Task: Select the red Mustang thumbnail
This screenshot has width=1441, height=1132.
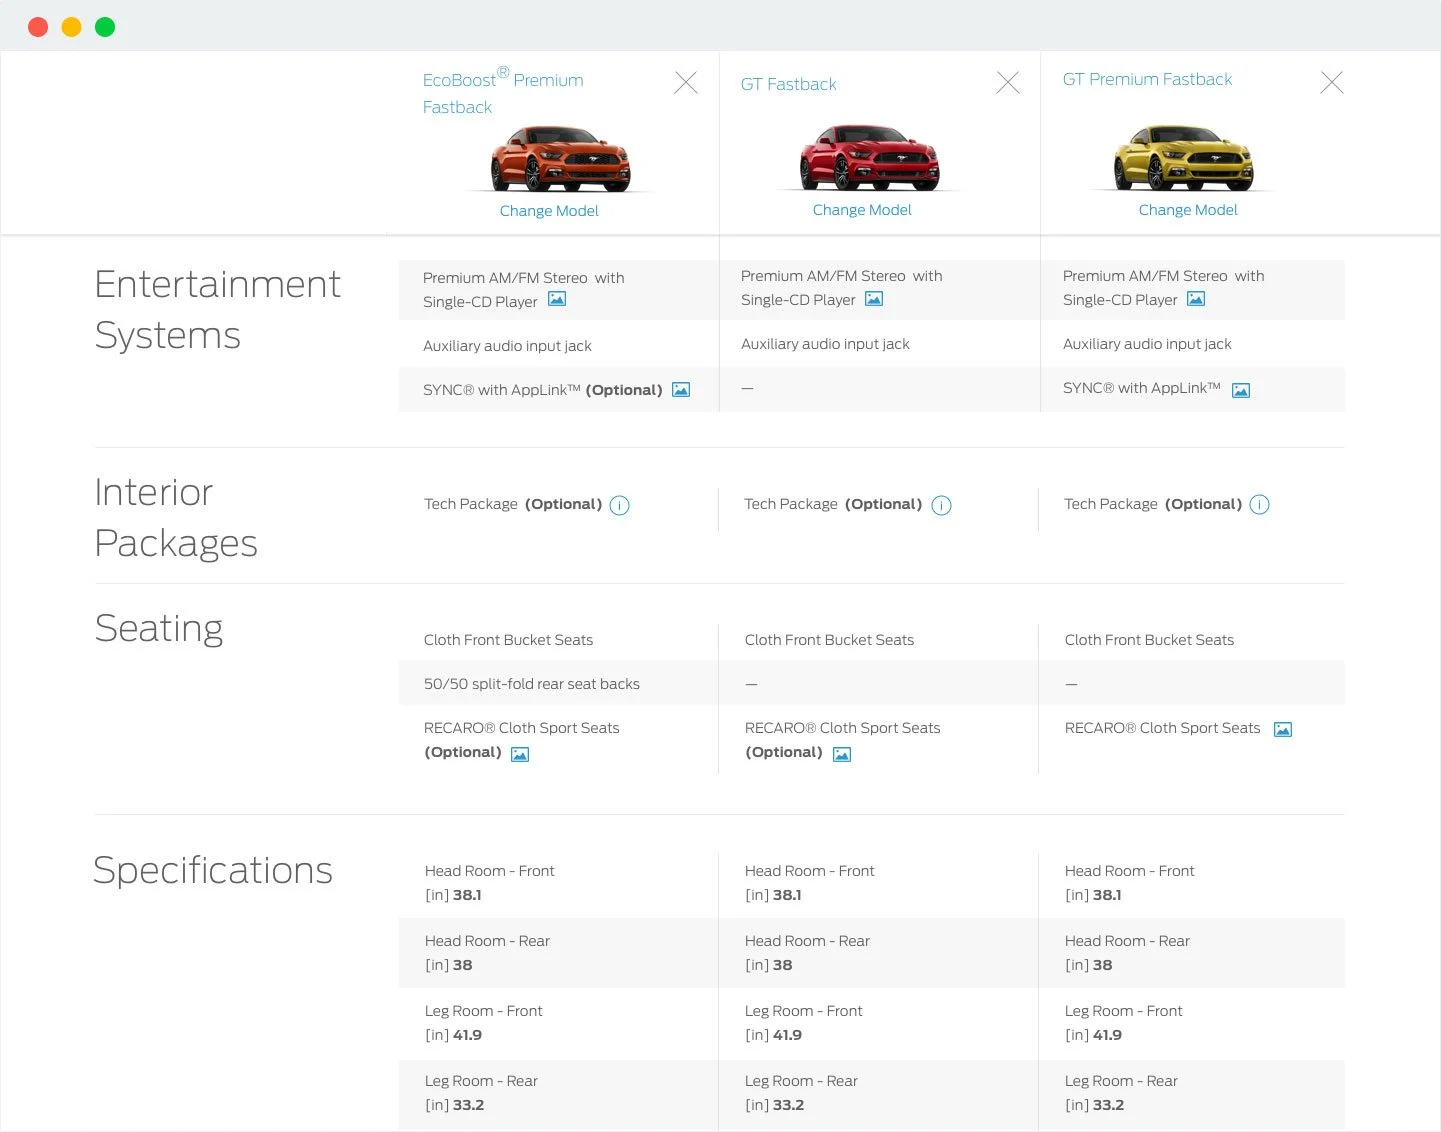Action: 869,157
